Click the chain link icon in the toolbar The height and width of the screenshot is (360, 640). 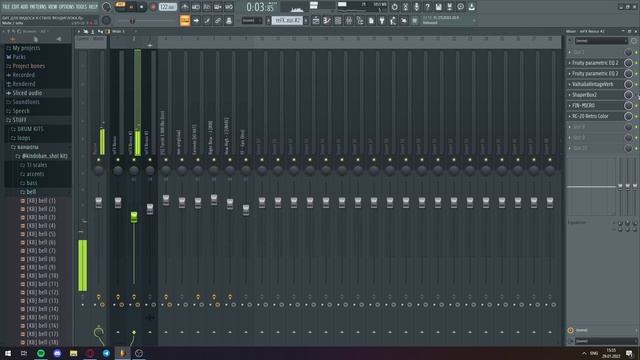218,20
